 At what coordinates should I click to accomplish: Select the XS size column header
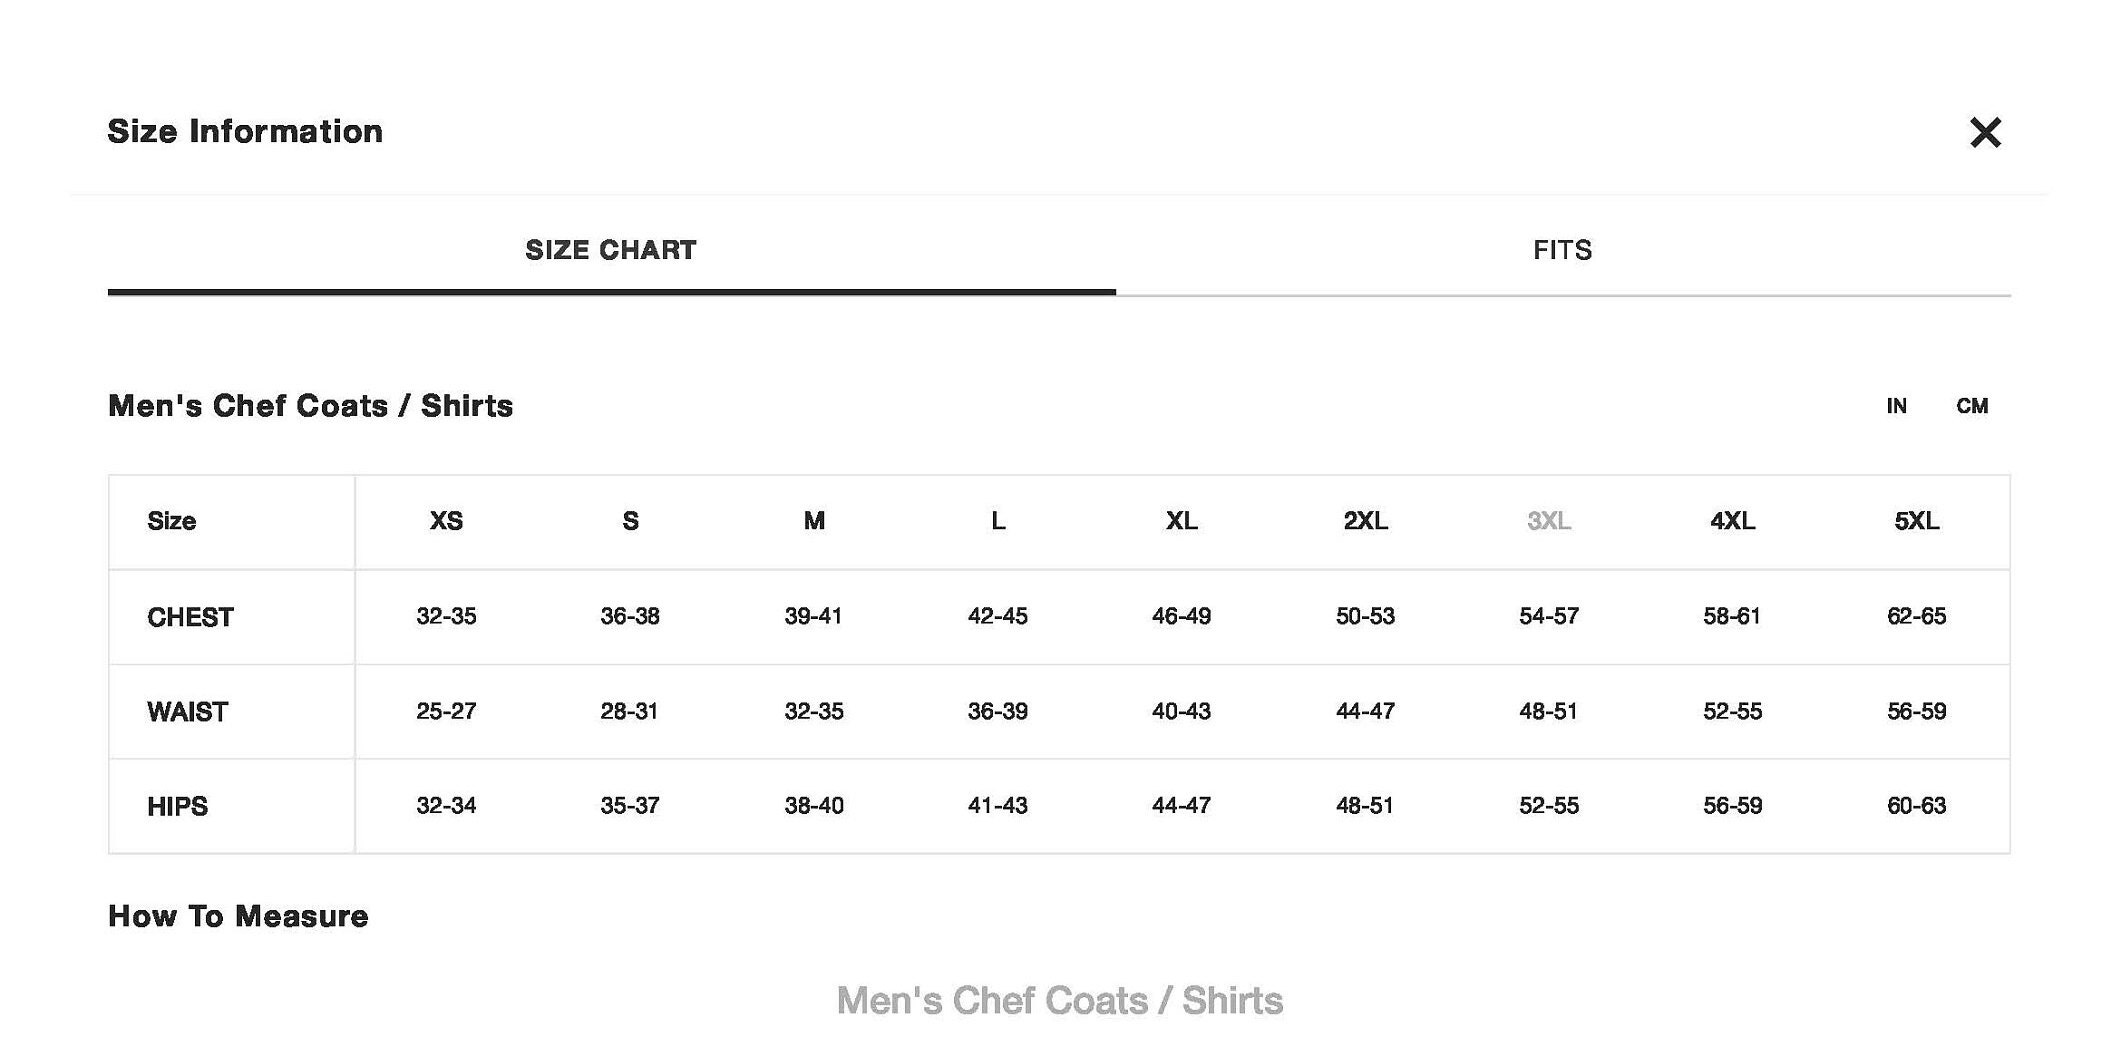click(x=446, y=521)
